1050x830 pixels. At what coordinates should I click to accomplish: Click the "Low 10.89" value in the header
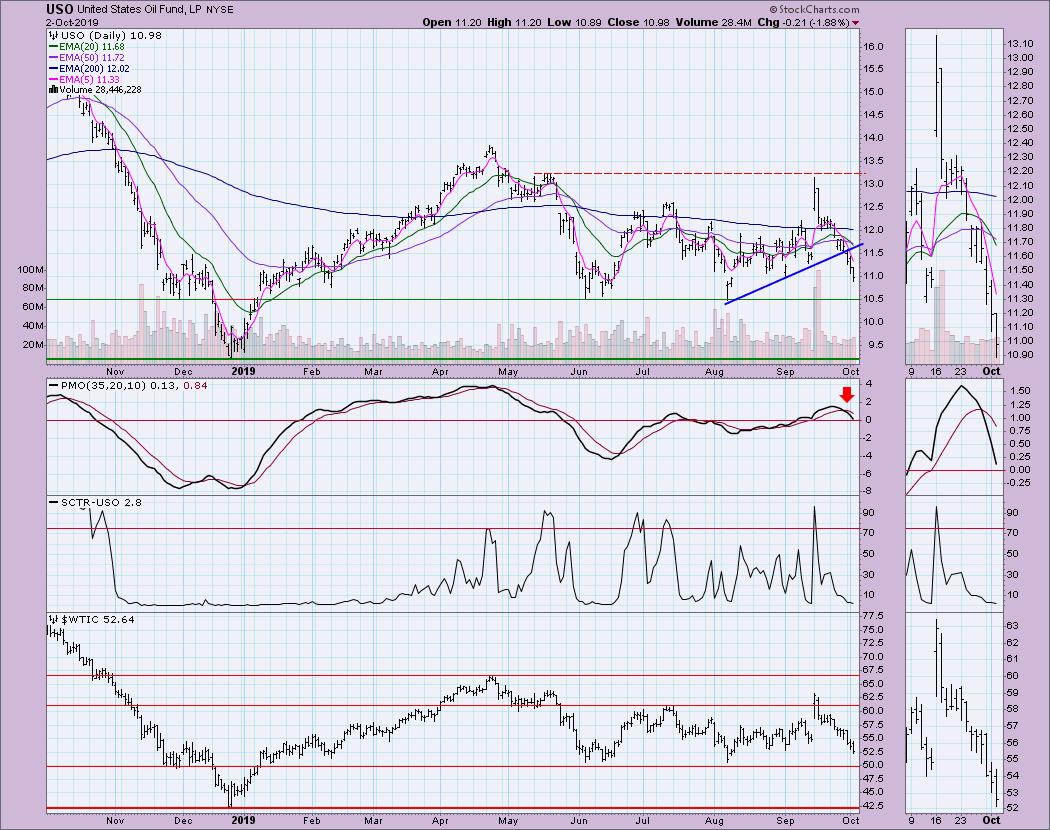(574, 22)
